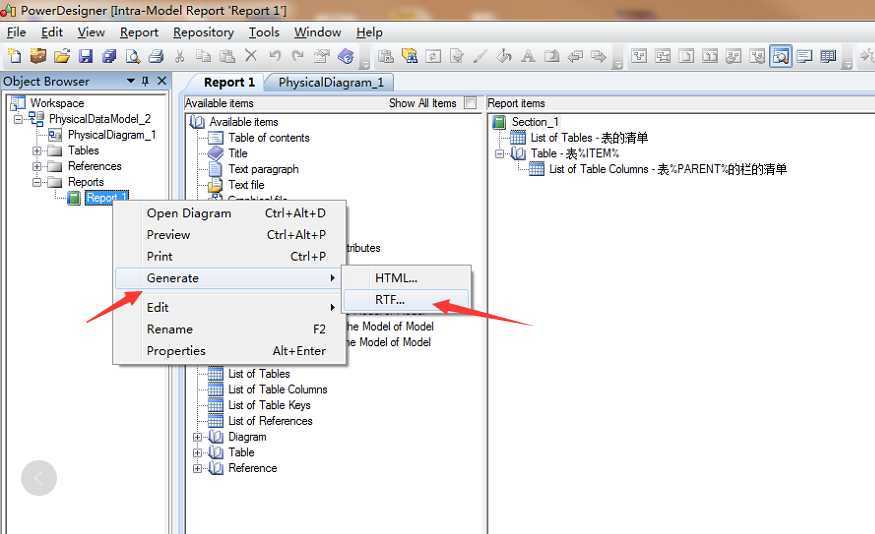The image size is (875, 534).
Task: Choose Preview in the context menu
Action: [x=230, y=235]
